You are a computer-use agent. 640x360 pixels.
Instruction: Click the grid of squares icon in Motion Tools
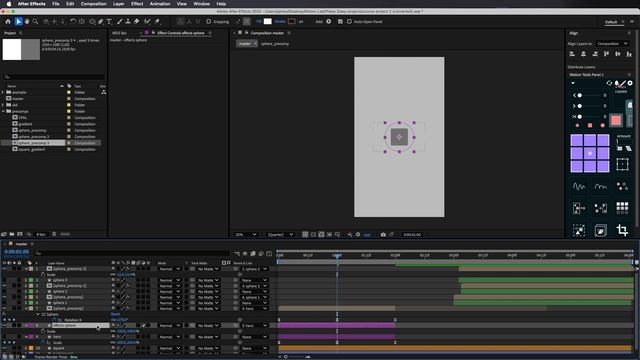622,208
